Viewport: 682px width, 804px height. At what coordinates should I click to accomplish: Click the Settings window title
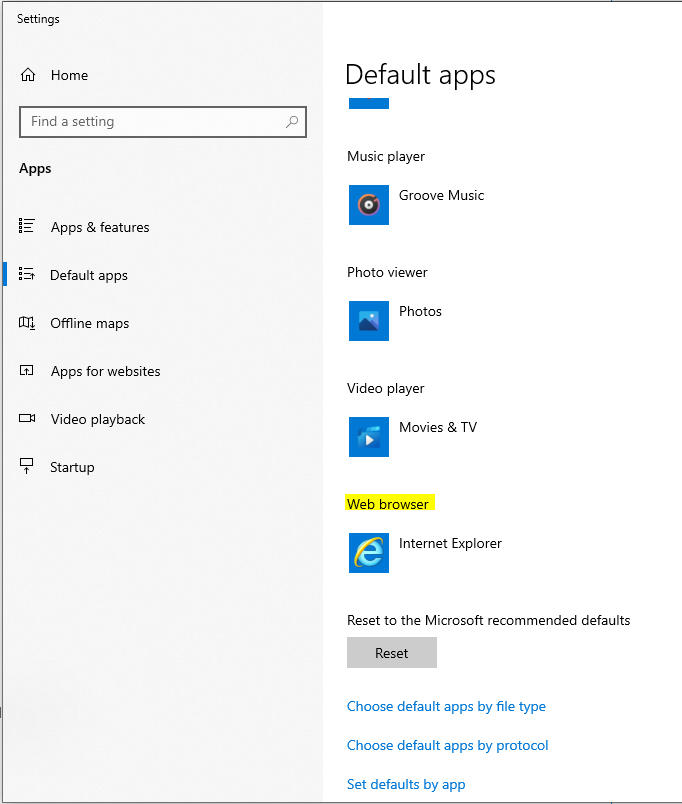38,19
